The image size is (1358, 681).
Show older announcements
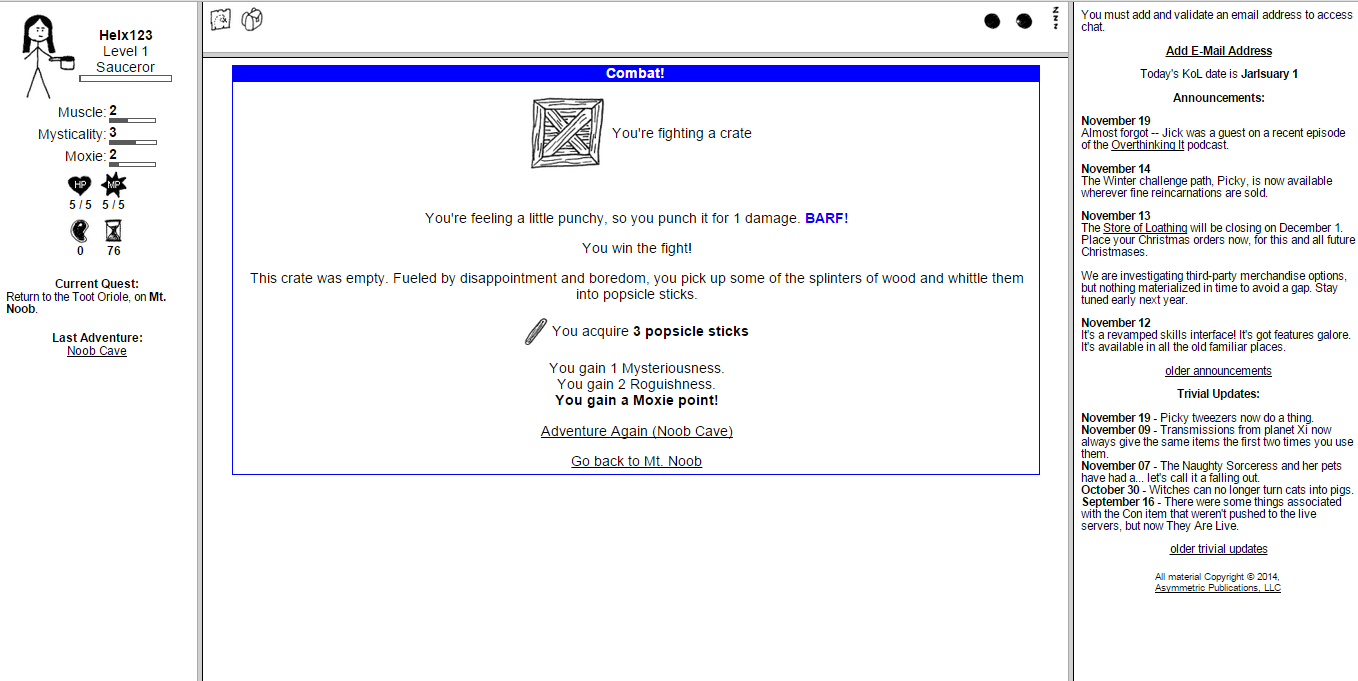click(1218, 371)
